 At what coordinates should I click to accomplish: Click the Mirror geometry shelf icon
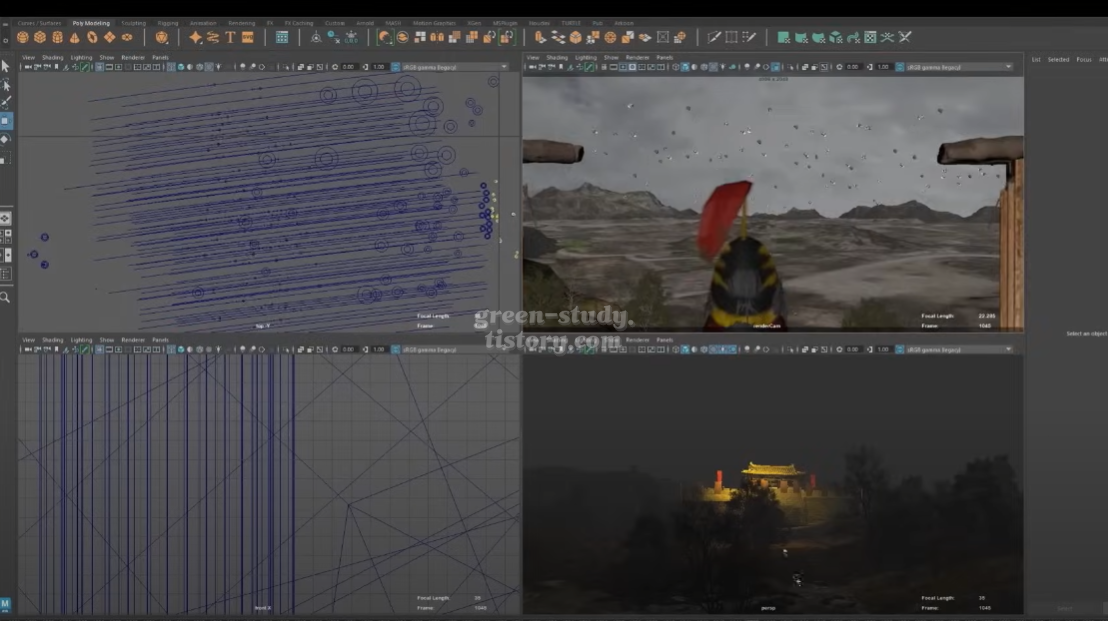(x=437, y=37)
